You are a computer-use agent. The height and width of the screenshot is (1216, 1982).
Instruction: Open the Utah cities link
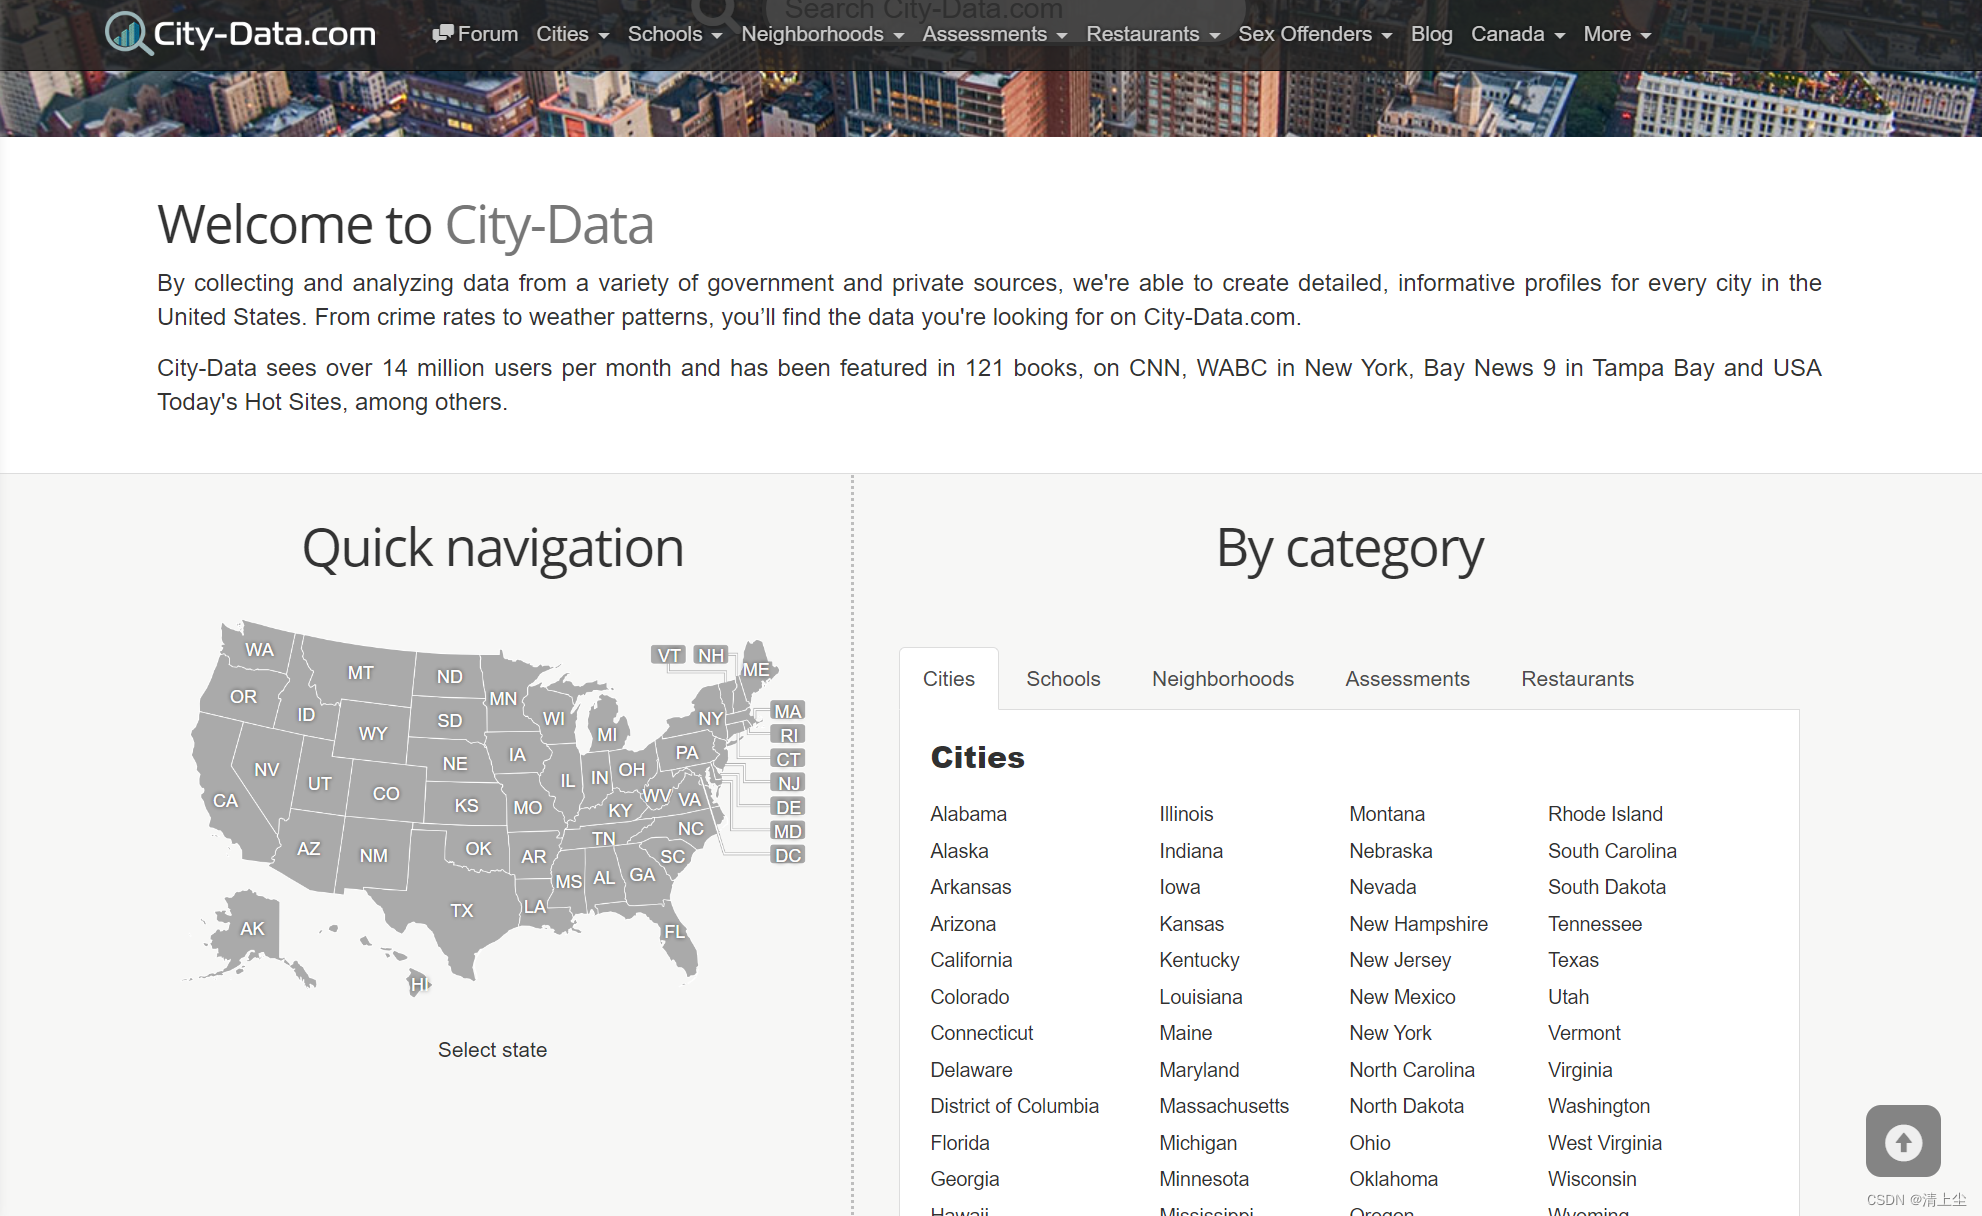pos(1568,997)
